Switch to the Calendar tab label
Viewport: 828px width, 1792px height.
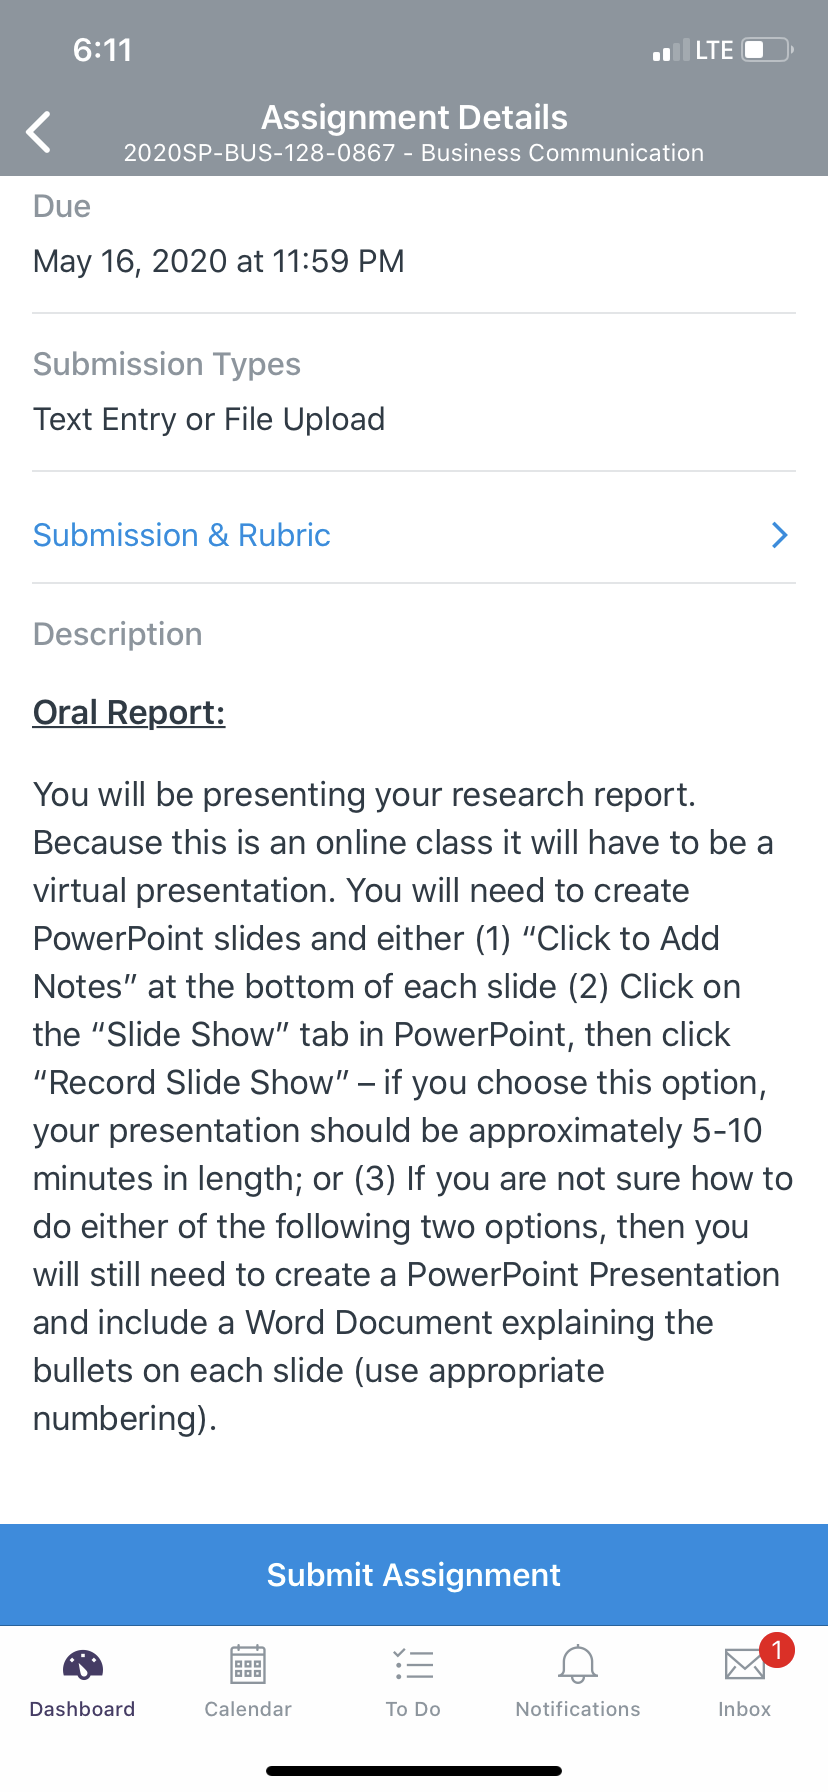pos(248,1709)
